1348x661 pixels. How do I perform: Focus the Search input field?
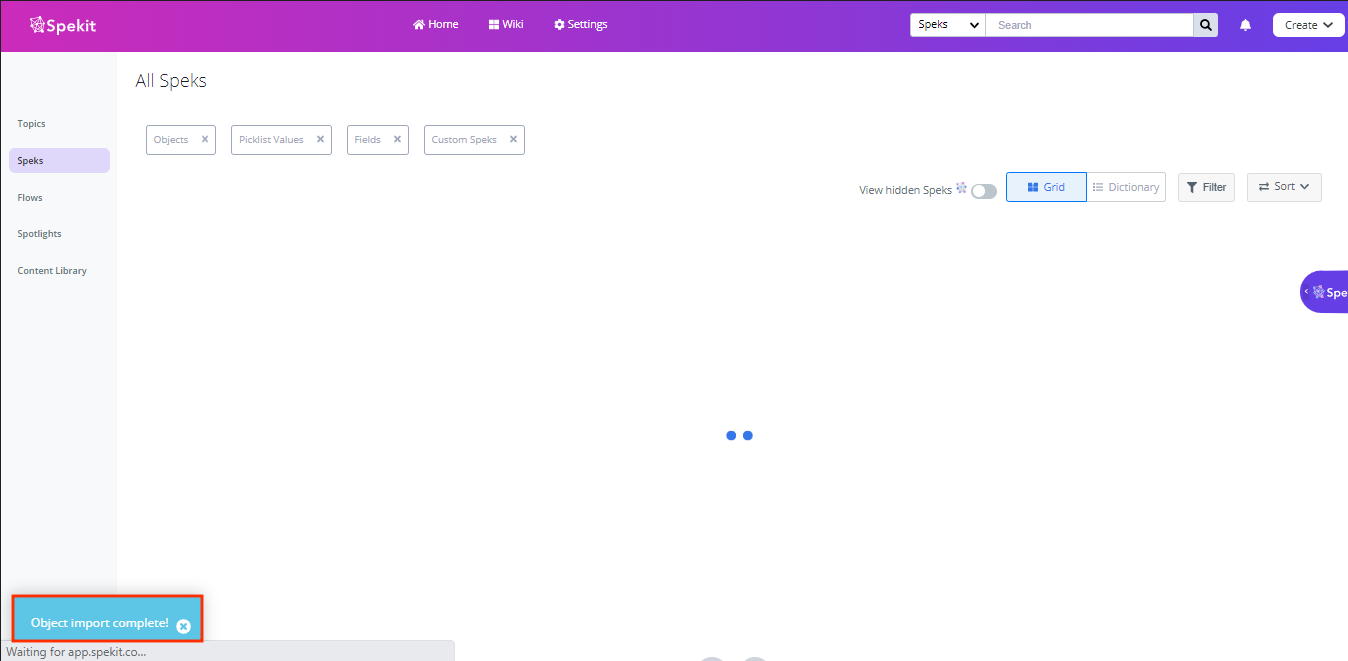point(1089,25)
